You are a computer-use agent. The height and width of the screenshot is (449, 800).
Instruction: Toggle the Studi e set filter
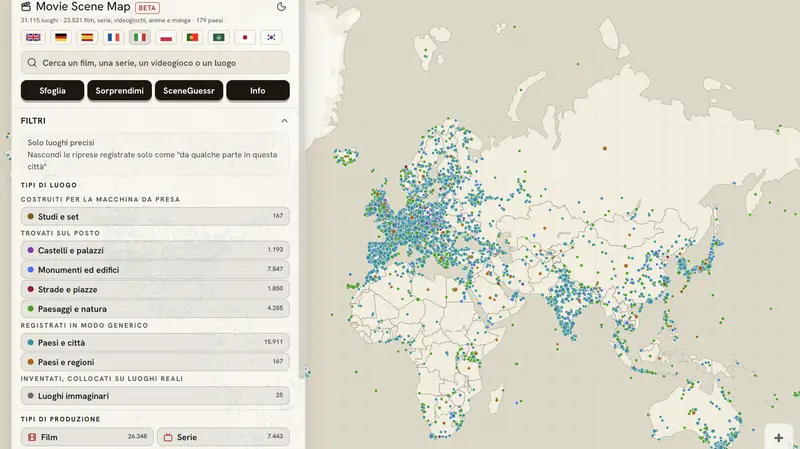[155, 216]
